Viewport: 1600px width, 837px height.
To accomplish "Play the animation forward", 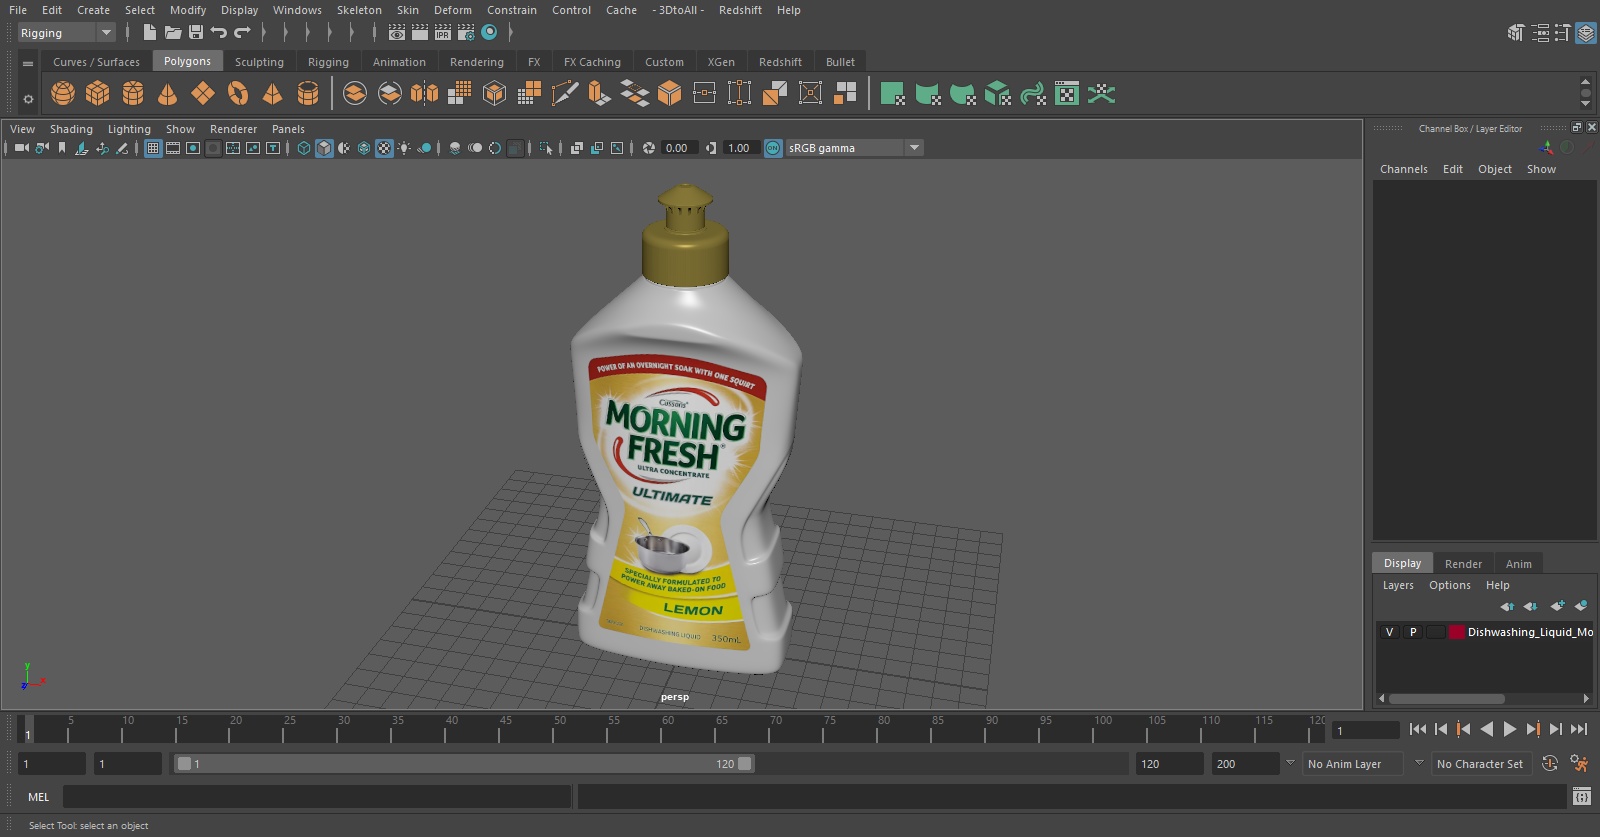I will click(1510, 730).
